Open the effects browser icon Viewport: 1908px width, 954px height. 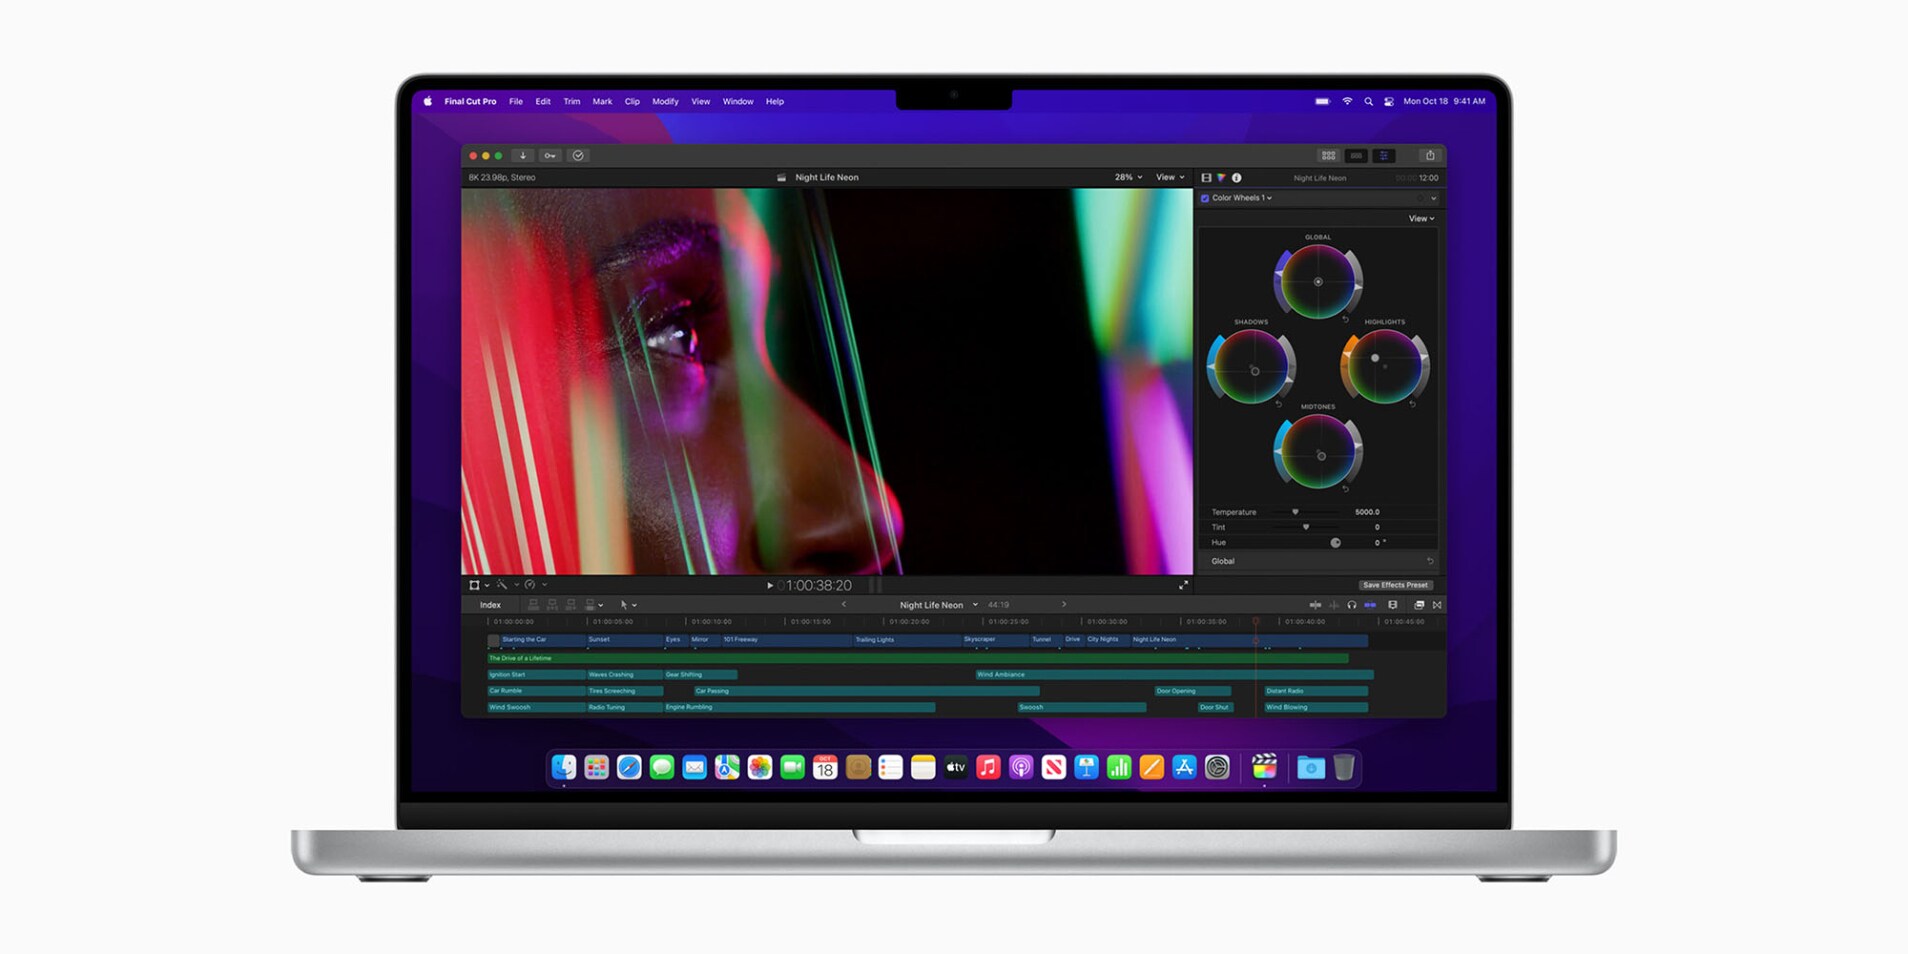1419,605
